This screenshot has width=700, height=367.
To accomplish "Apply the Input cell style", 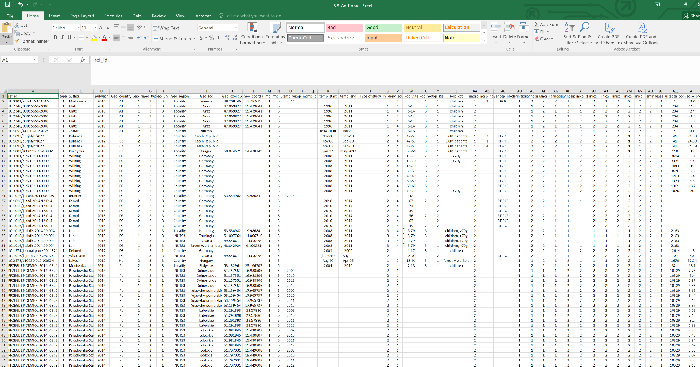I will coord(383,38).
